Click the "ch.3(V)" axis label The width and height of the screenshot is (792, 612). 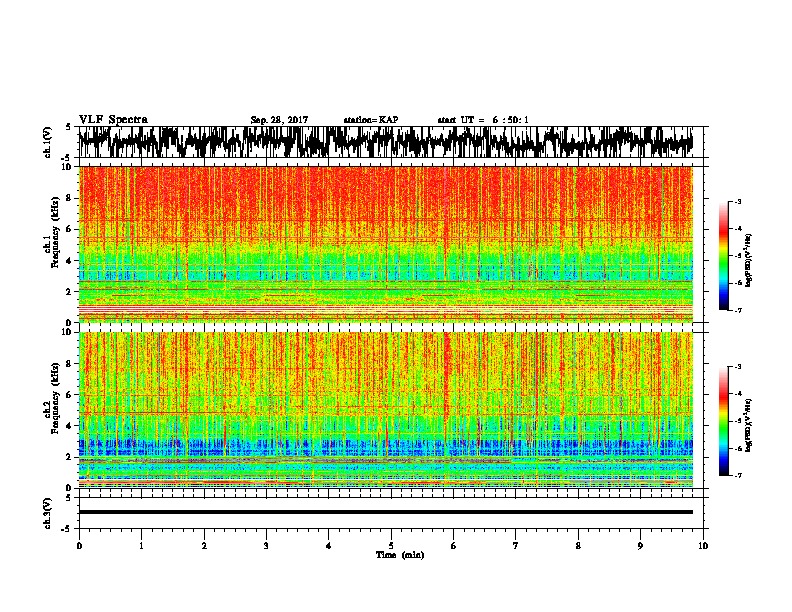click(x=48, y=513)
